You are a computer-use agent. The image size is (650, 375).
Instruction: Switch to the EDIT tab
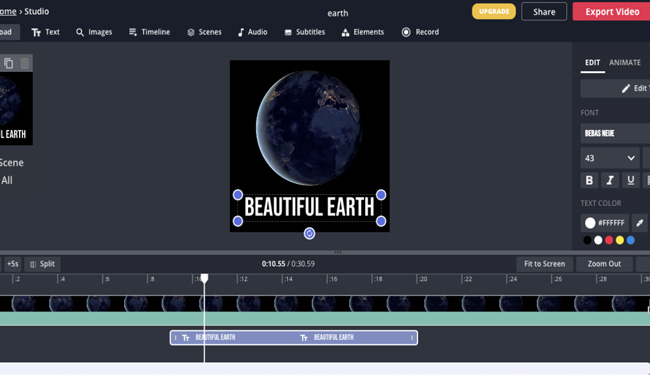point(592,63)
